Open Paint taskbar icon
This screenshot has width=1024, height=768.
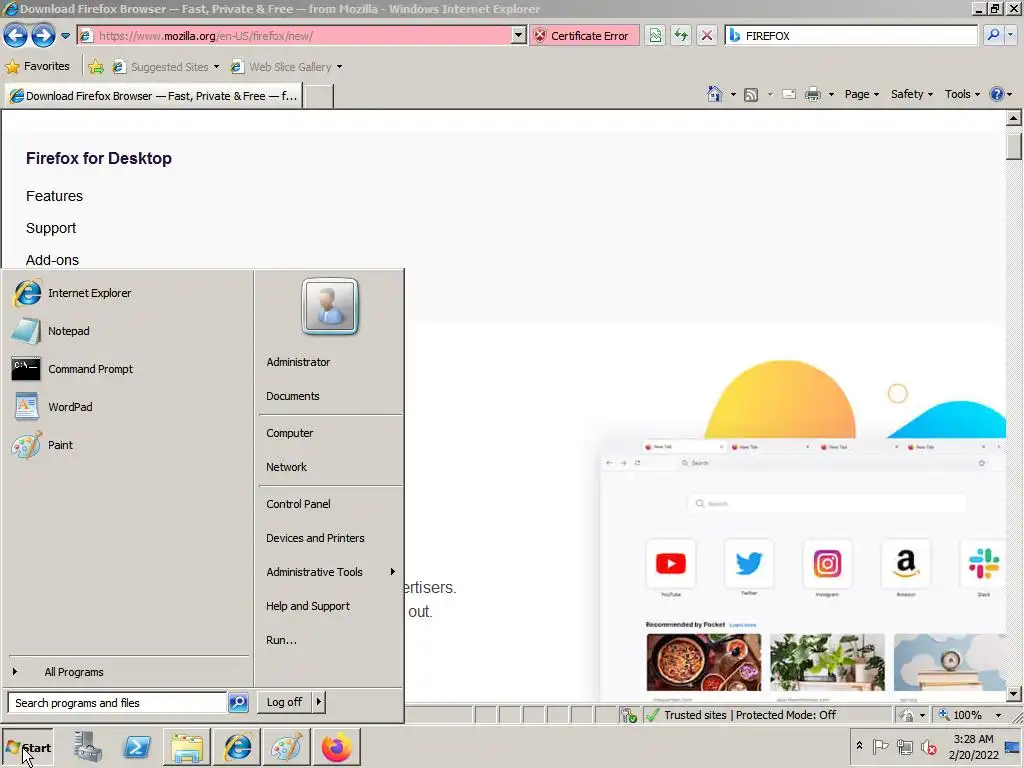287,747
